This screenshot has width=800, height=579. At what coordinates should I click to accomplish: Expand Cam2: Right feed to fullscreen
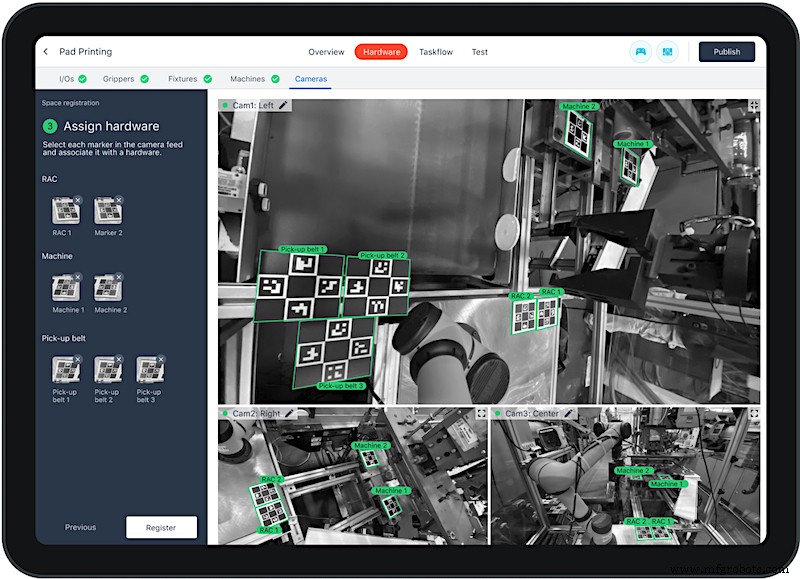(480, 413)
